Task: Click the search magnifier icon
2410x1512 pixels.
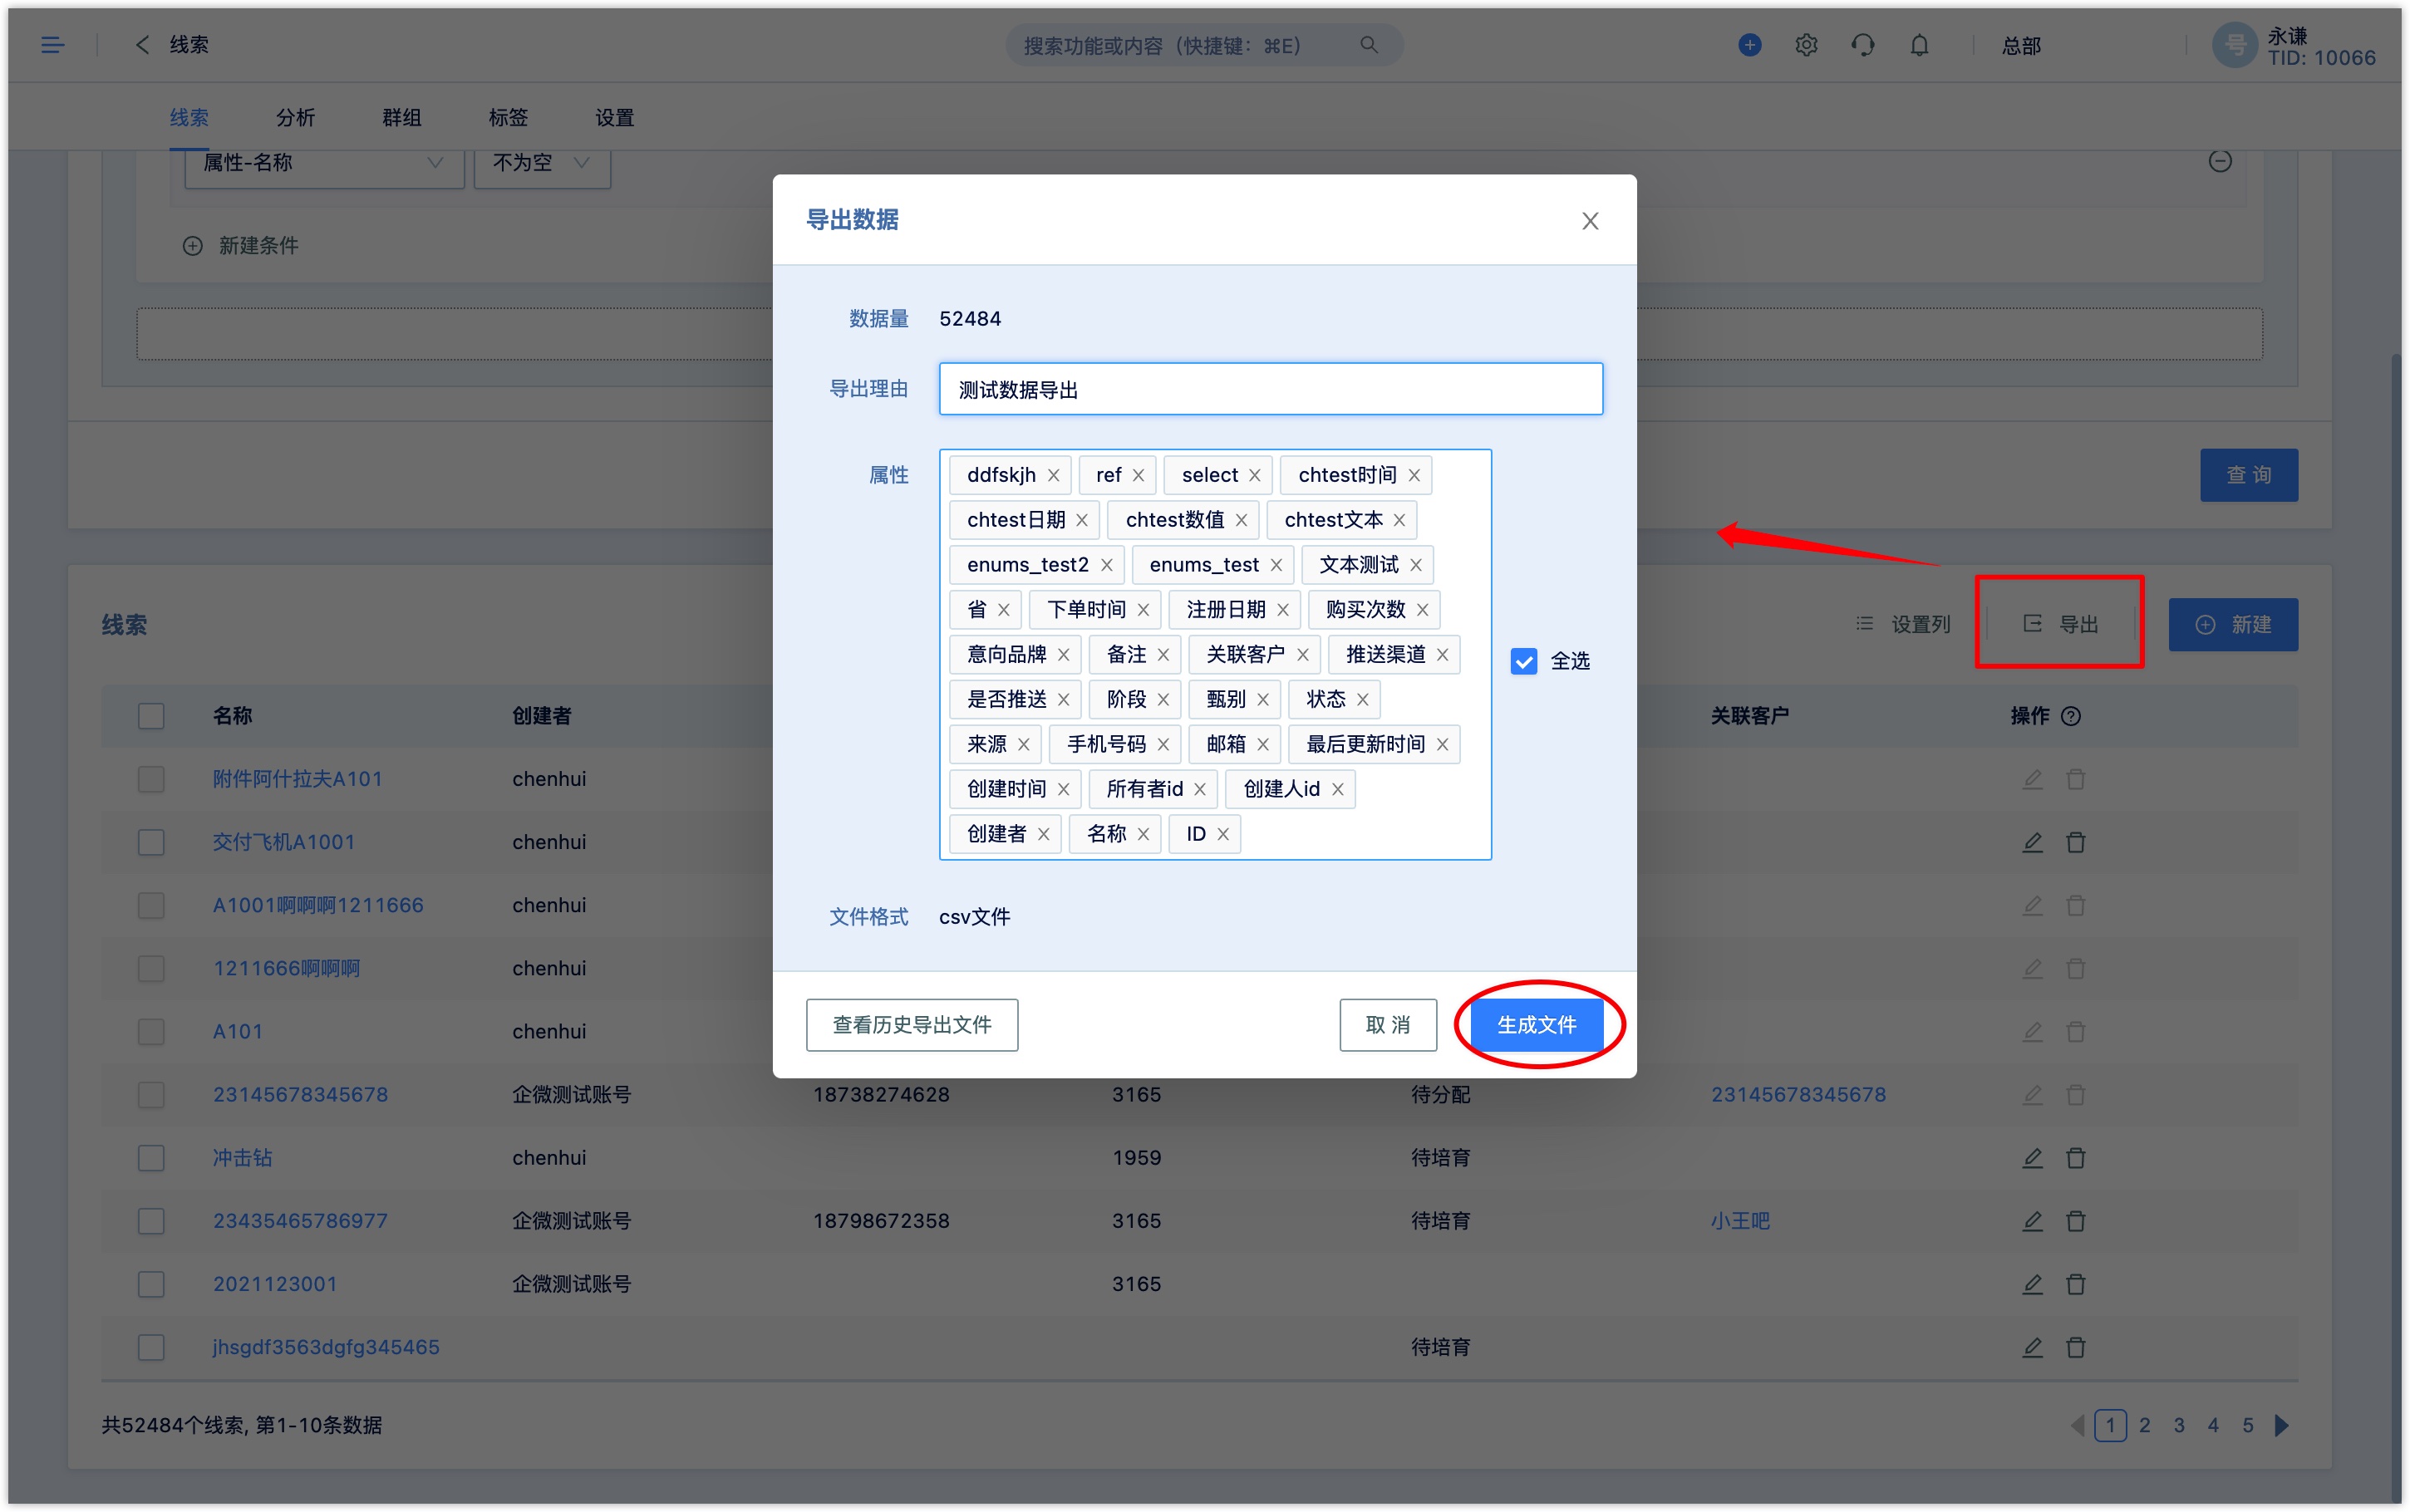Action: 1368,45
